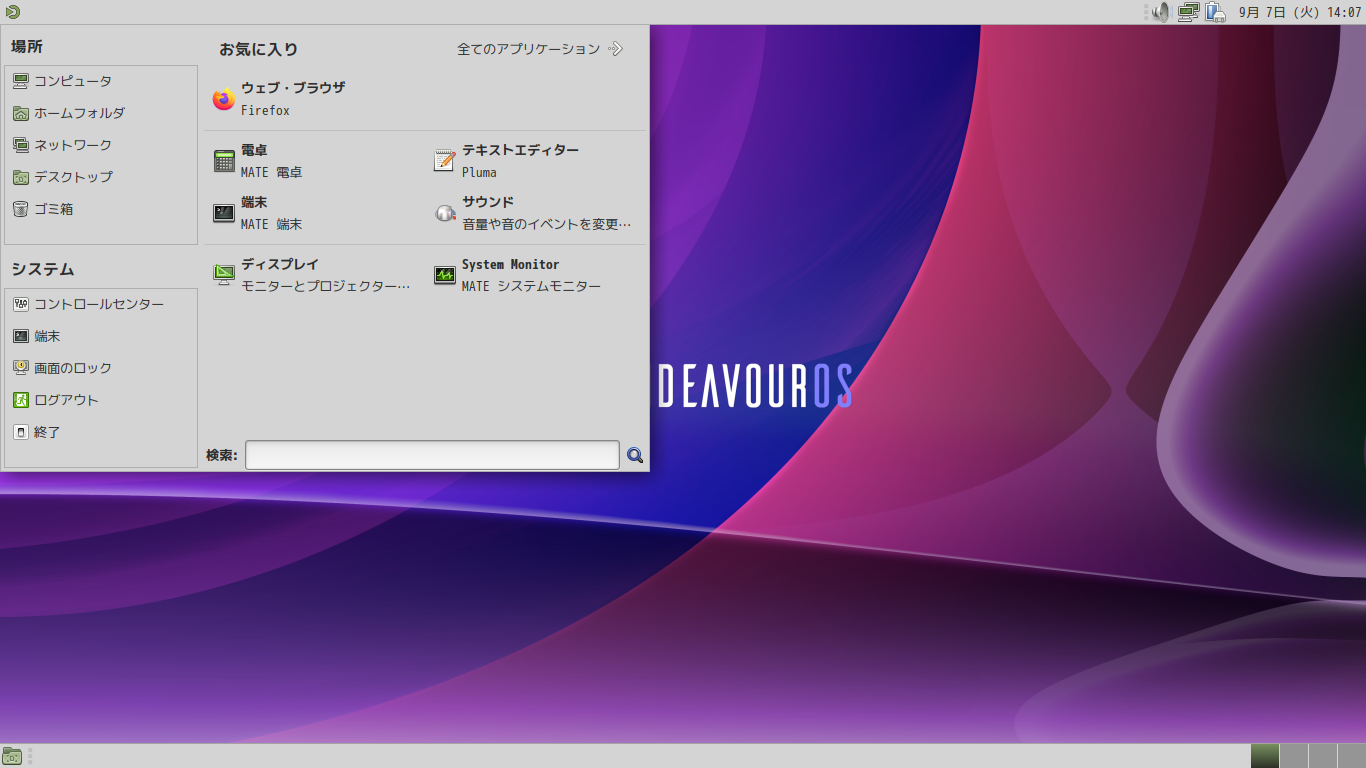
Task: Click the コンピュータ computer icon
Action: point(21,81)
